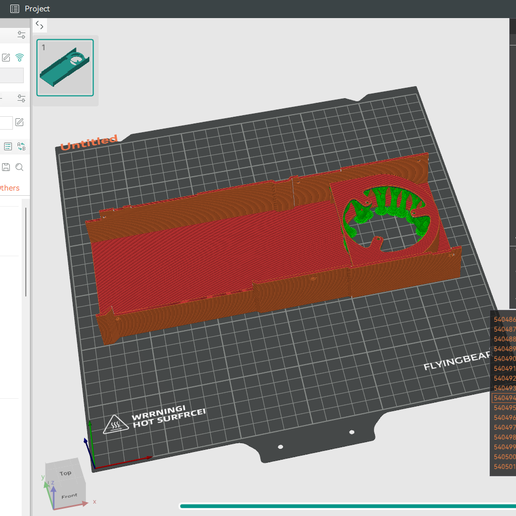The width and height of the screenshot is (516, 516).
Task: Select plate 1 thumbnail
Action: coord(65,68)
